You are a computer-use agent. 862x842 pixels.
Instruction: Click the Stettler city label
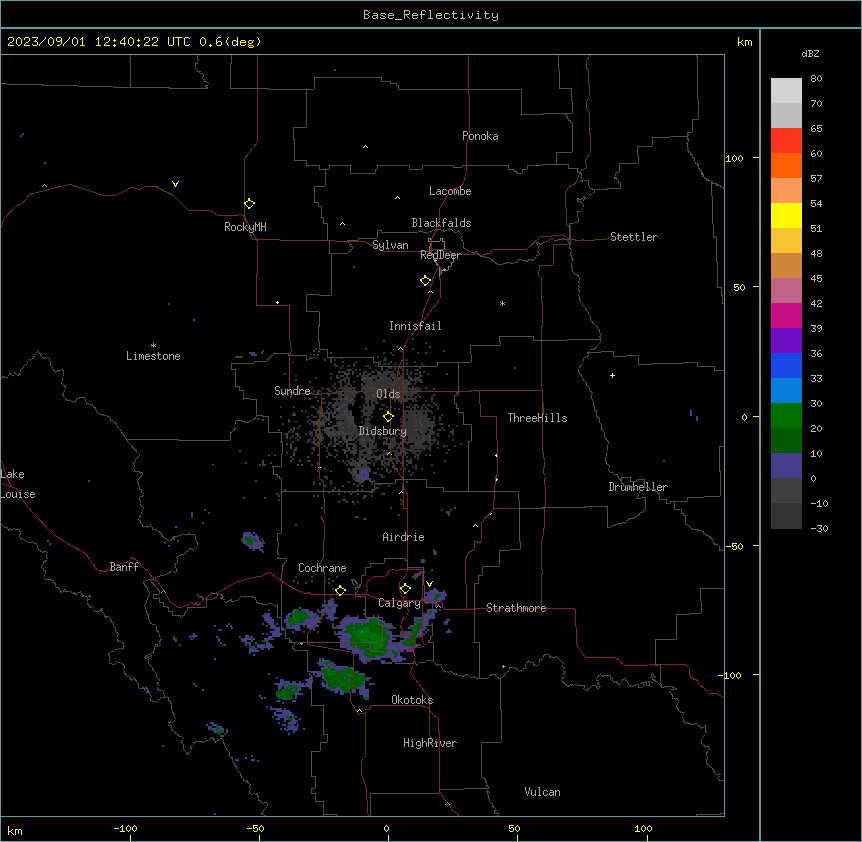[x=634, y=237]
